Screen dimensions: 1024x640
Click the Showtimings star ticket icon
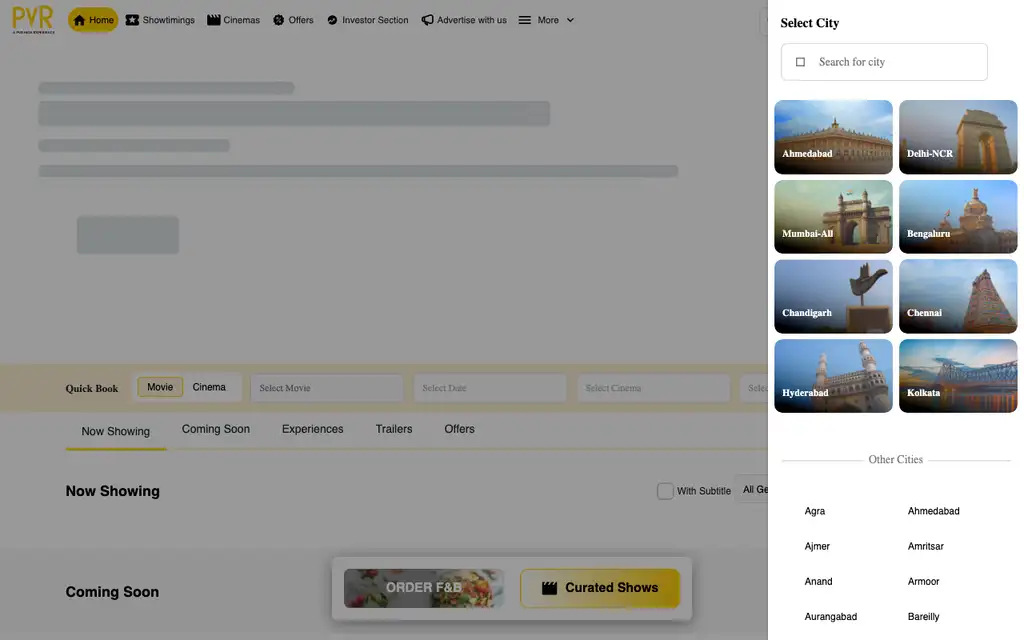[x=132, y=20]
